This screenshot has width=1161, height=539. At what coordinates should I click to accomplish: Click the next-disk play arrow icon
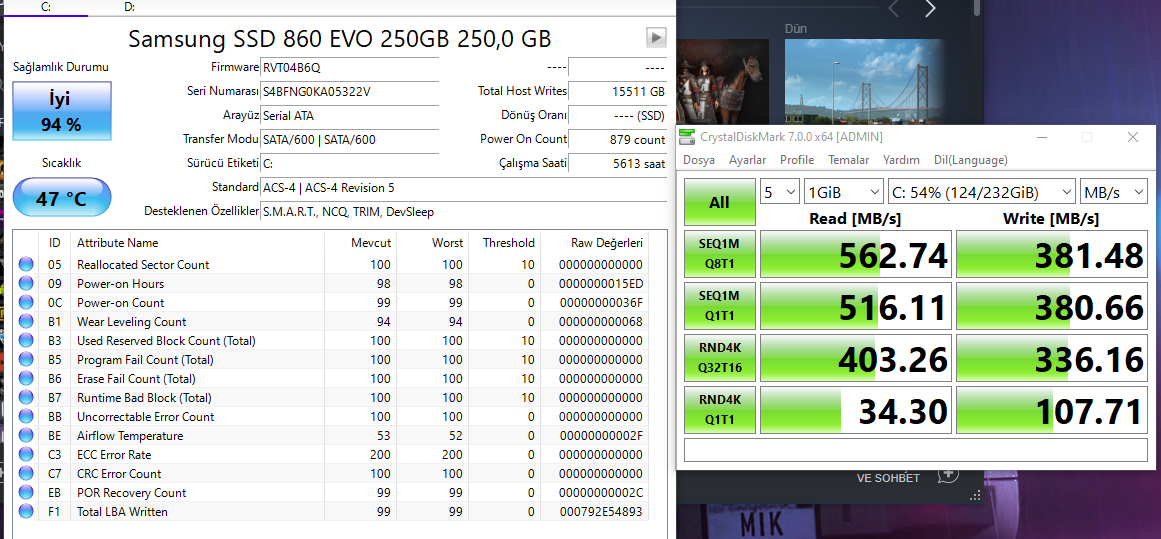(656, 37)
